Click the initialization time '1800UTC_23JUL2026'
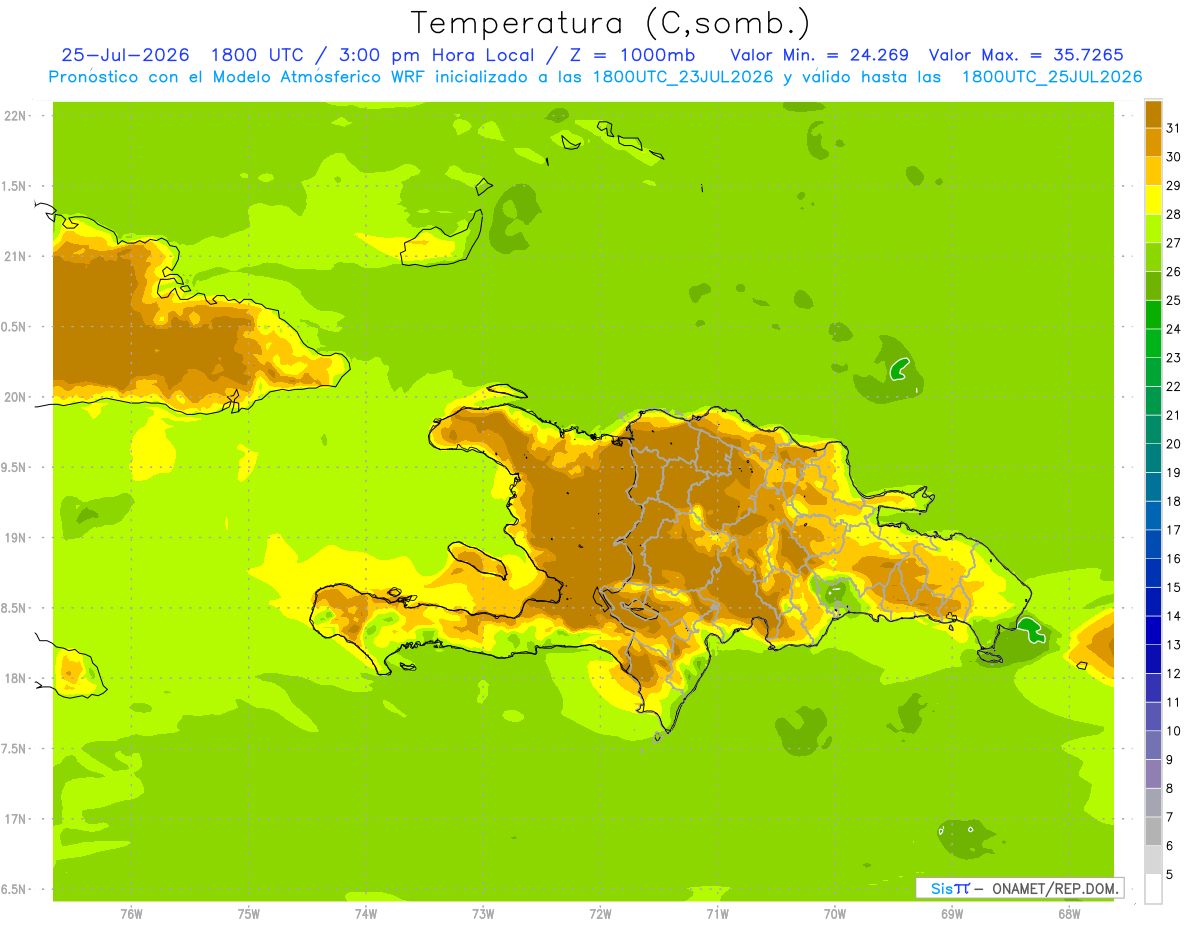This screenshot has width=1200, height=927. 683,77
